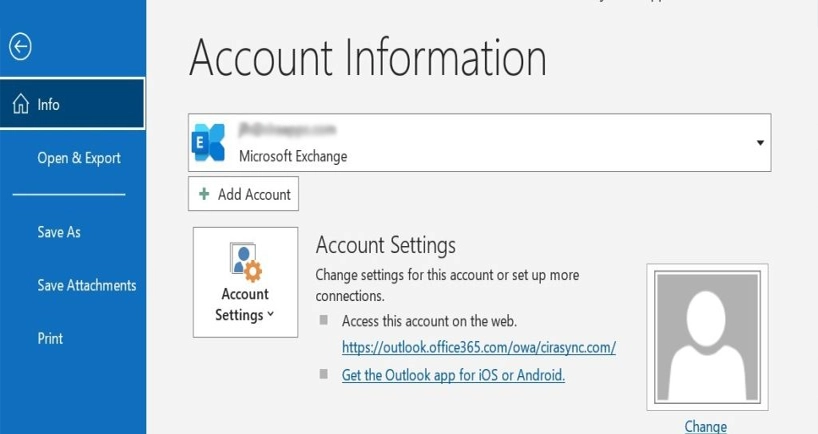Click Change under the profile photo
Viewport: 818px width, 434px height.
[705, 426]
